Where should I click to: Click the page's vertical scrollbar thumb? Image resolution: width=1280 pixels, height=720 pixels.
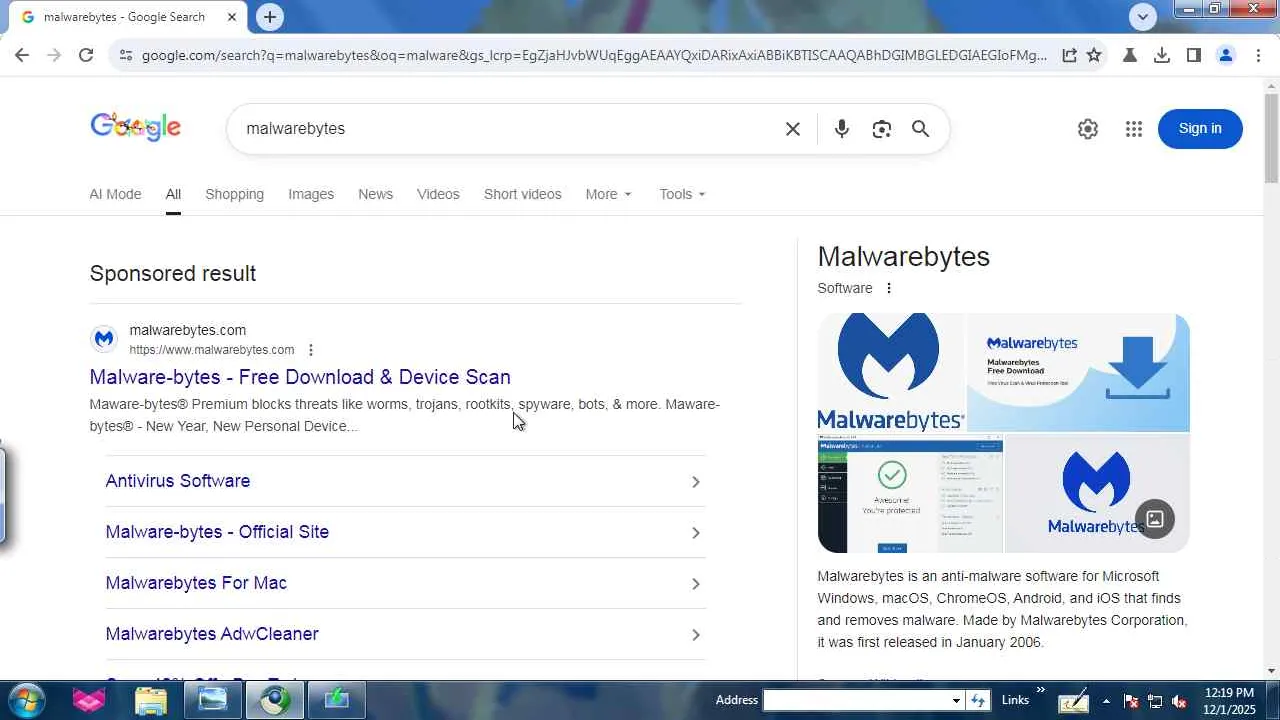click(1271, 138)
